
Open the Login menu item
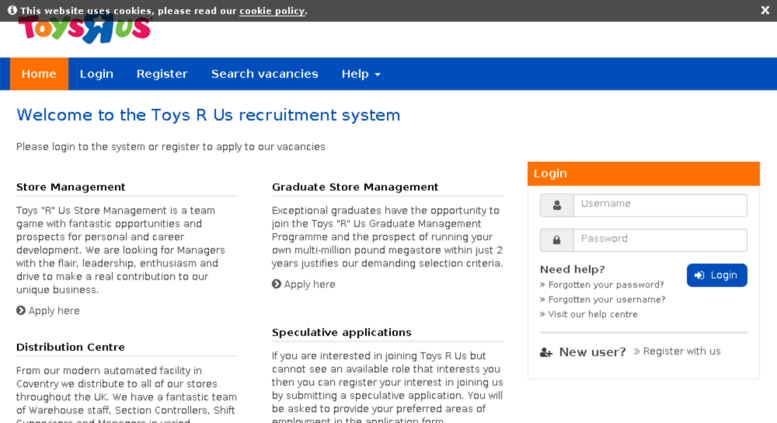(x=97, y=74)
